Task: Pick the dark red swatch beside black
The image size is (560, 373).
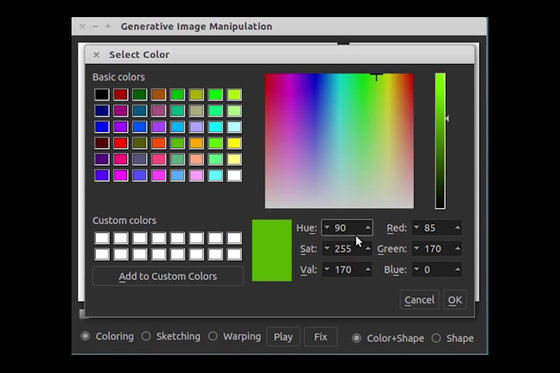Action: coord(121,94)
